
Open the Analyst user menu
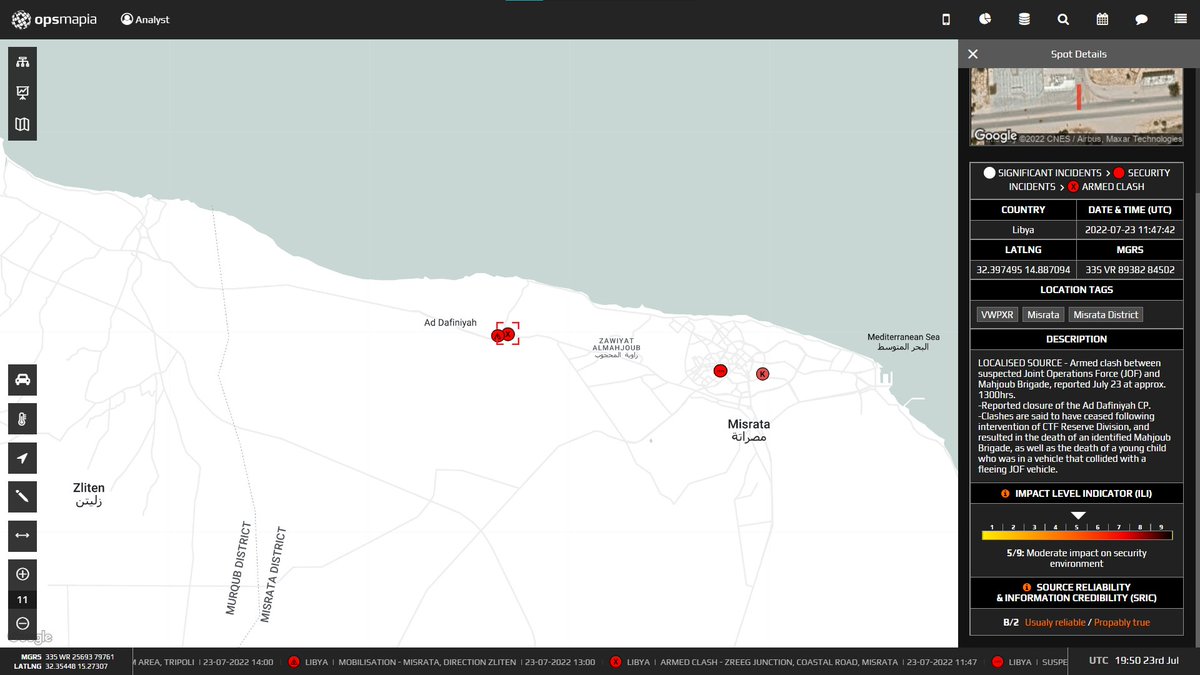point(145,19)
